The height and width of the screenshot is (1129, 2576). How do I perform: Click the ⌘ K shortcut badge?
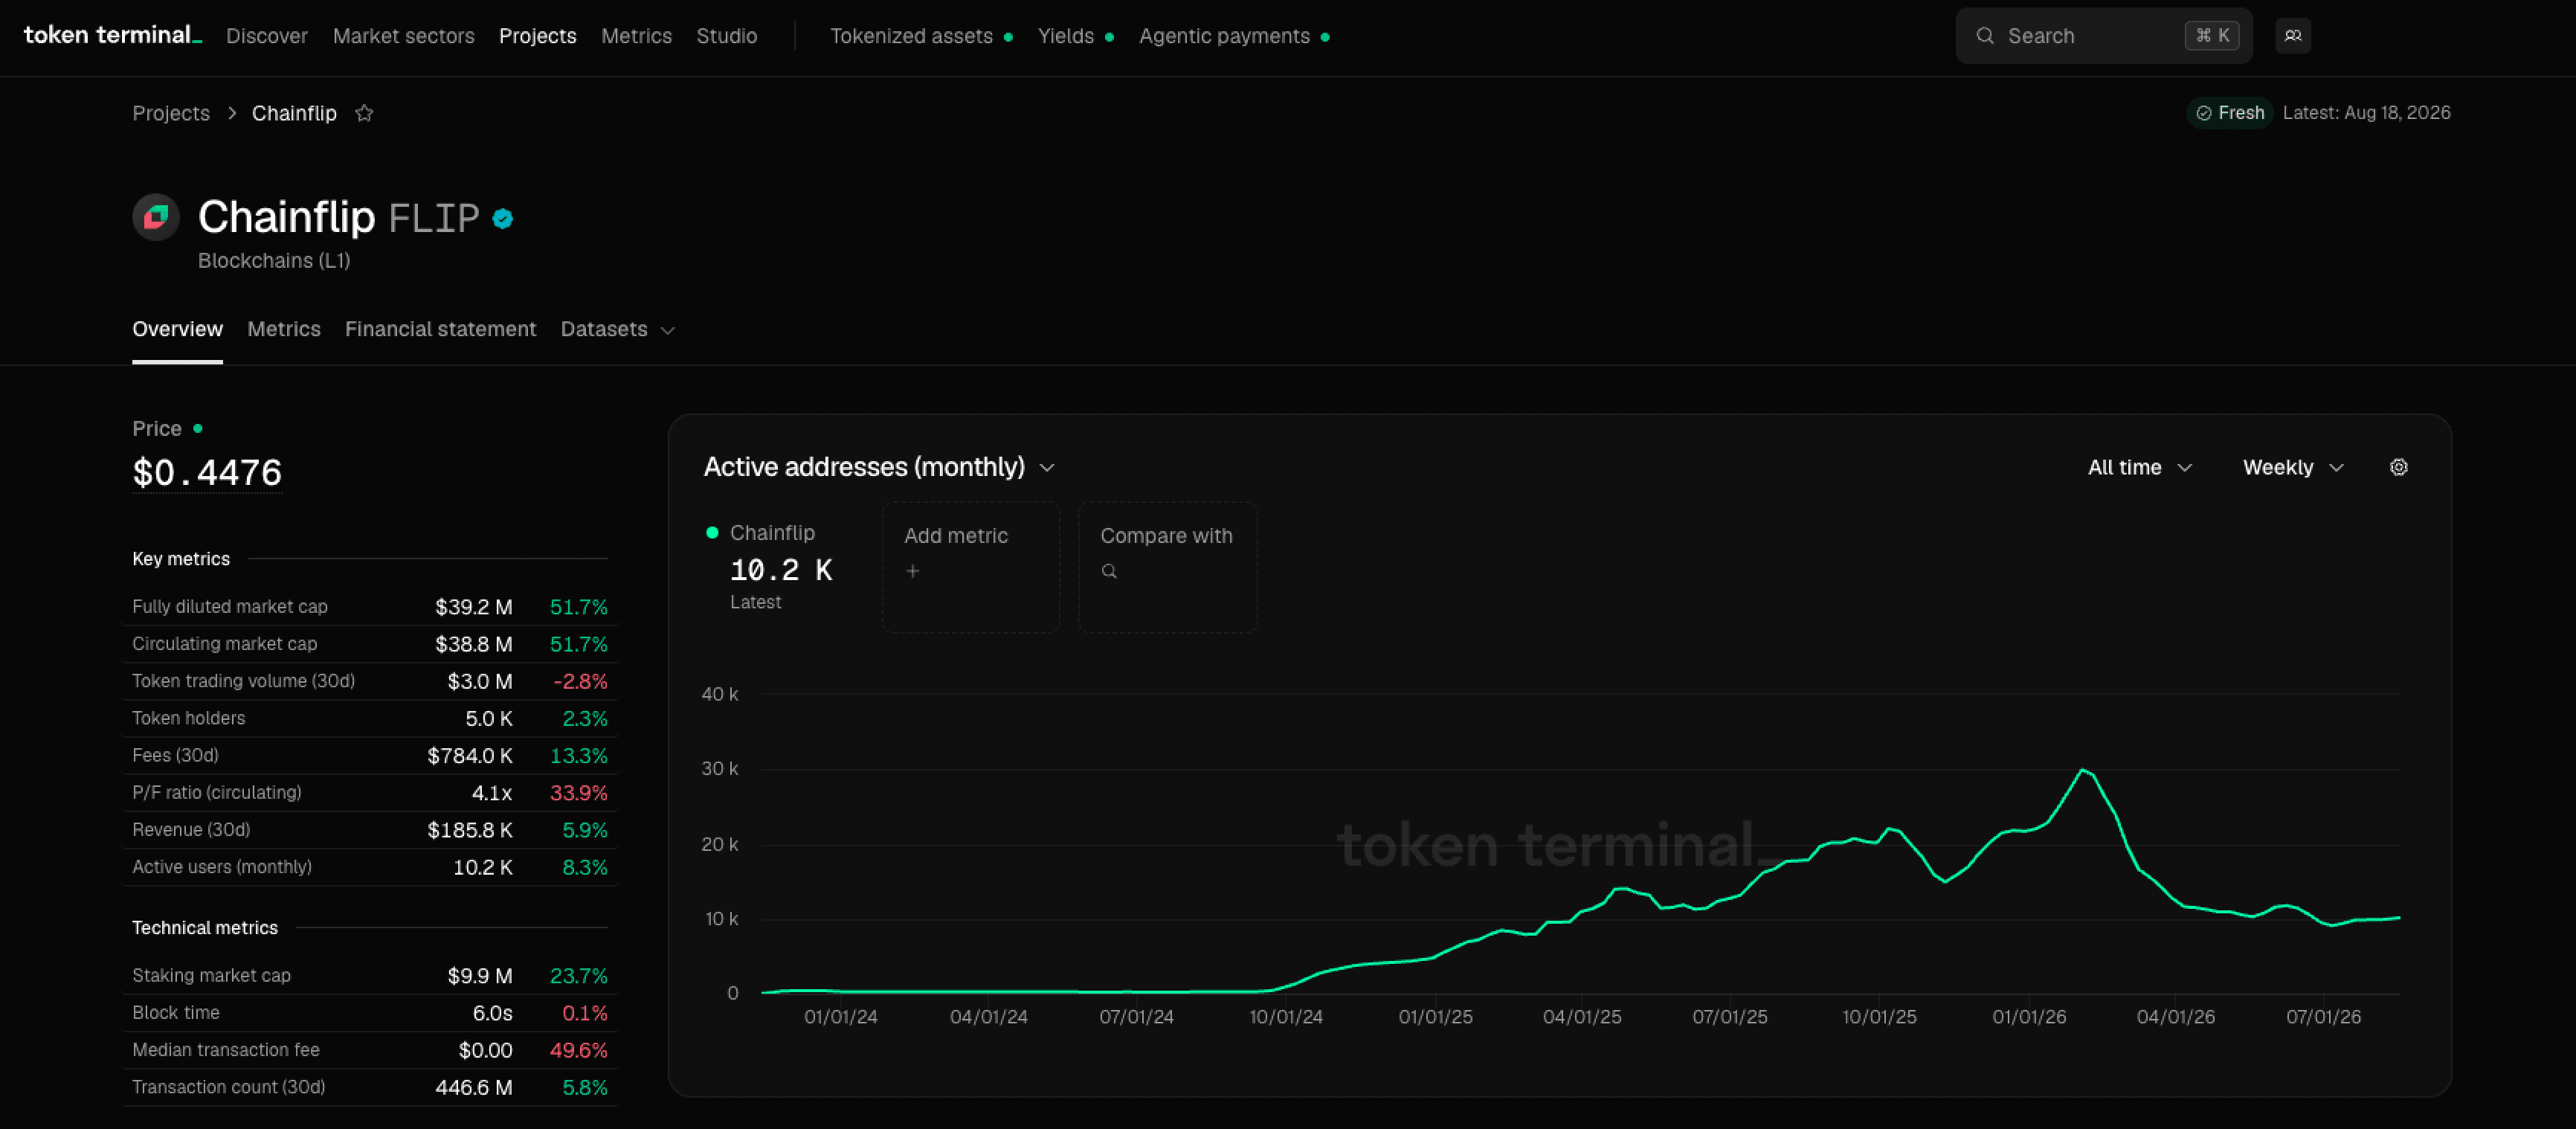pyautogui.click(x=2212, y=36)
